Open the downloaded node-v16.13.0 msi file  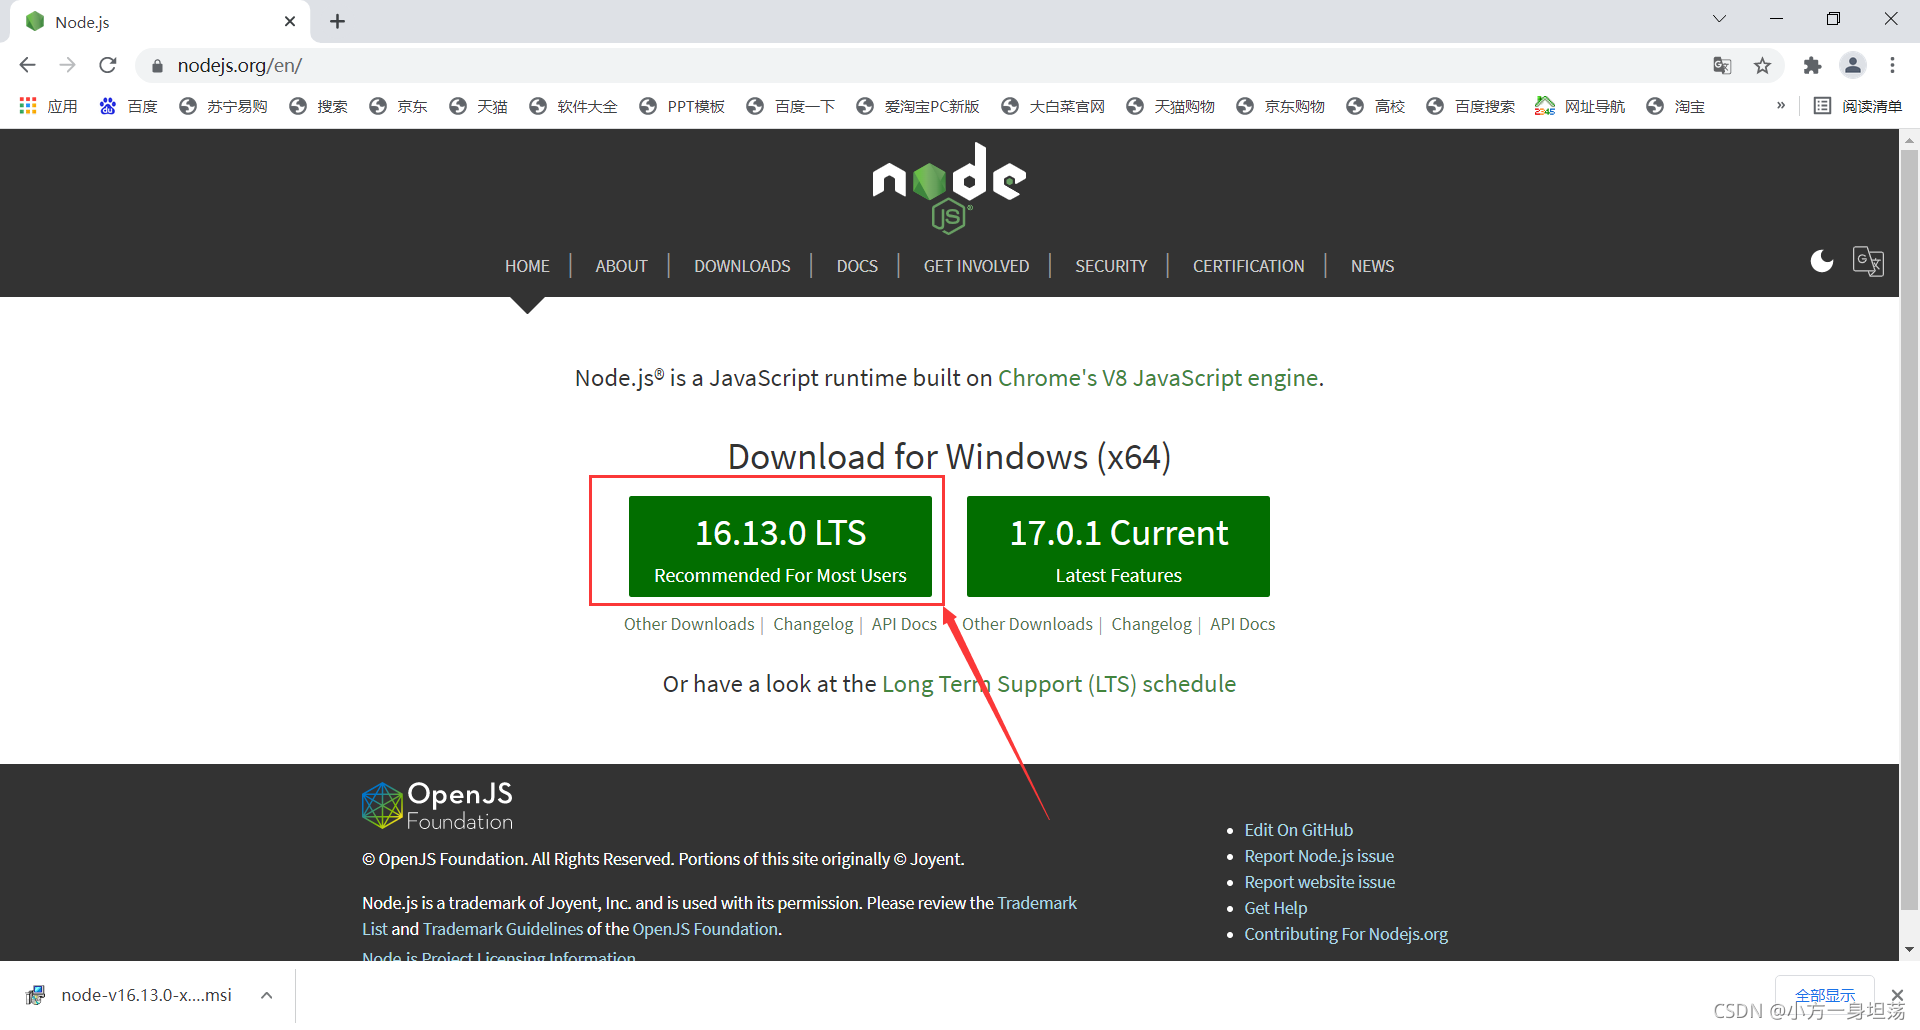point(130,995)
